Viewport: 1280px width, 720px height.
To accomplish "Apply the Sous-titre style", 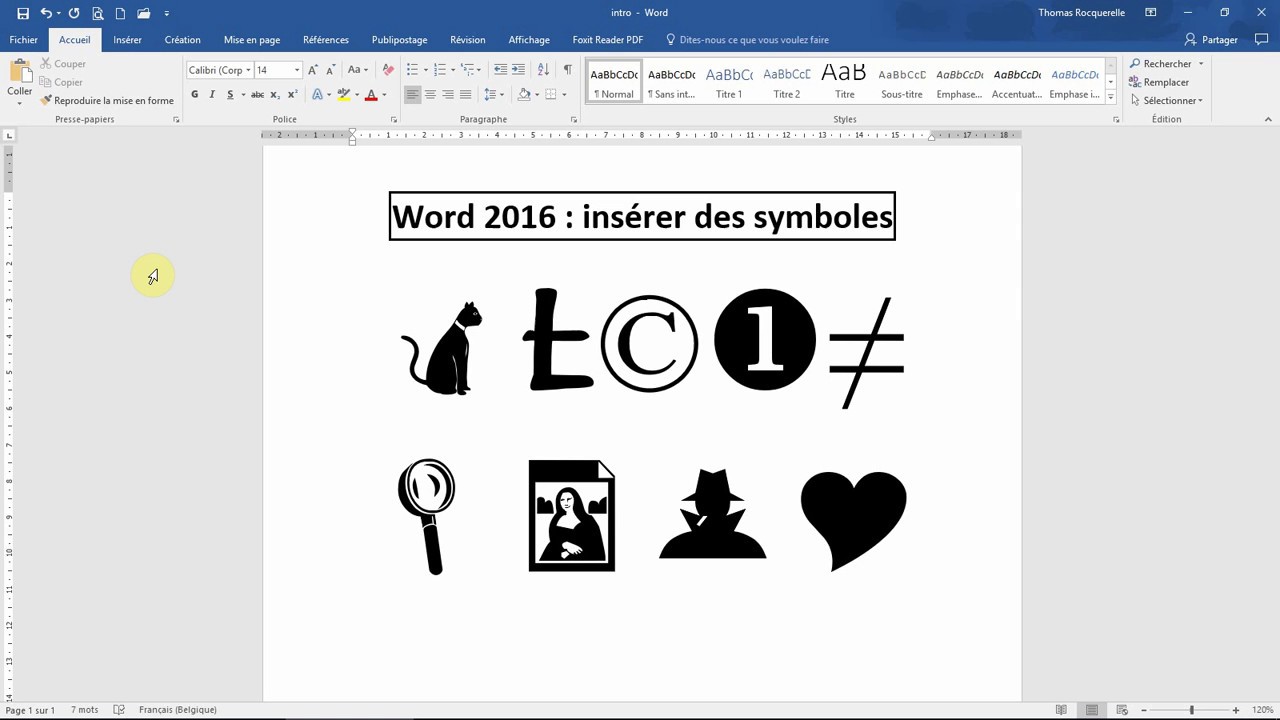I will click(x=902, y=81).
